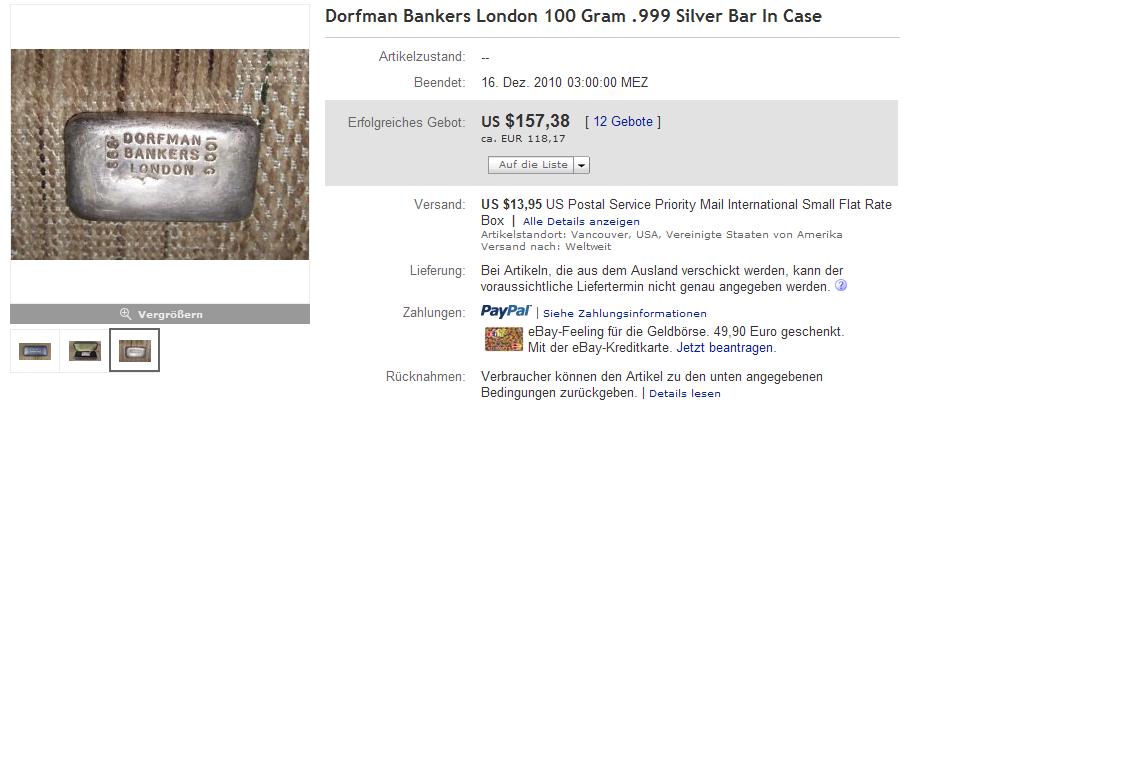Click the Beendet end date text
The width and height of the screenshot is (1148, 768).
564,83
